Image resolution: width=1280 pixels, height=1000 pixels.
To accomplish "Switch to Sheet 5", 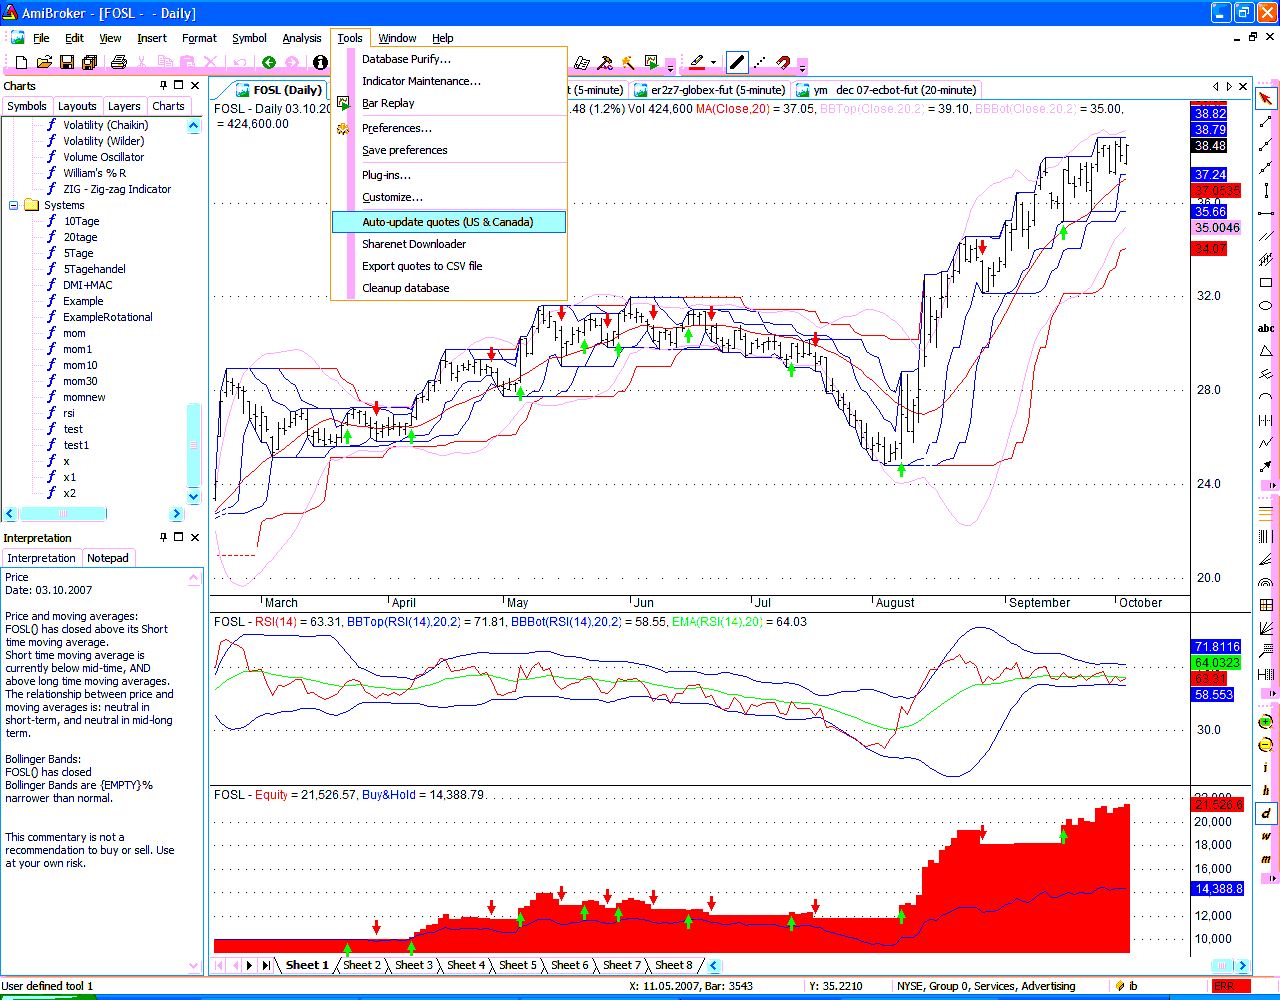I will [518, 965].
